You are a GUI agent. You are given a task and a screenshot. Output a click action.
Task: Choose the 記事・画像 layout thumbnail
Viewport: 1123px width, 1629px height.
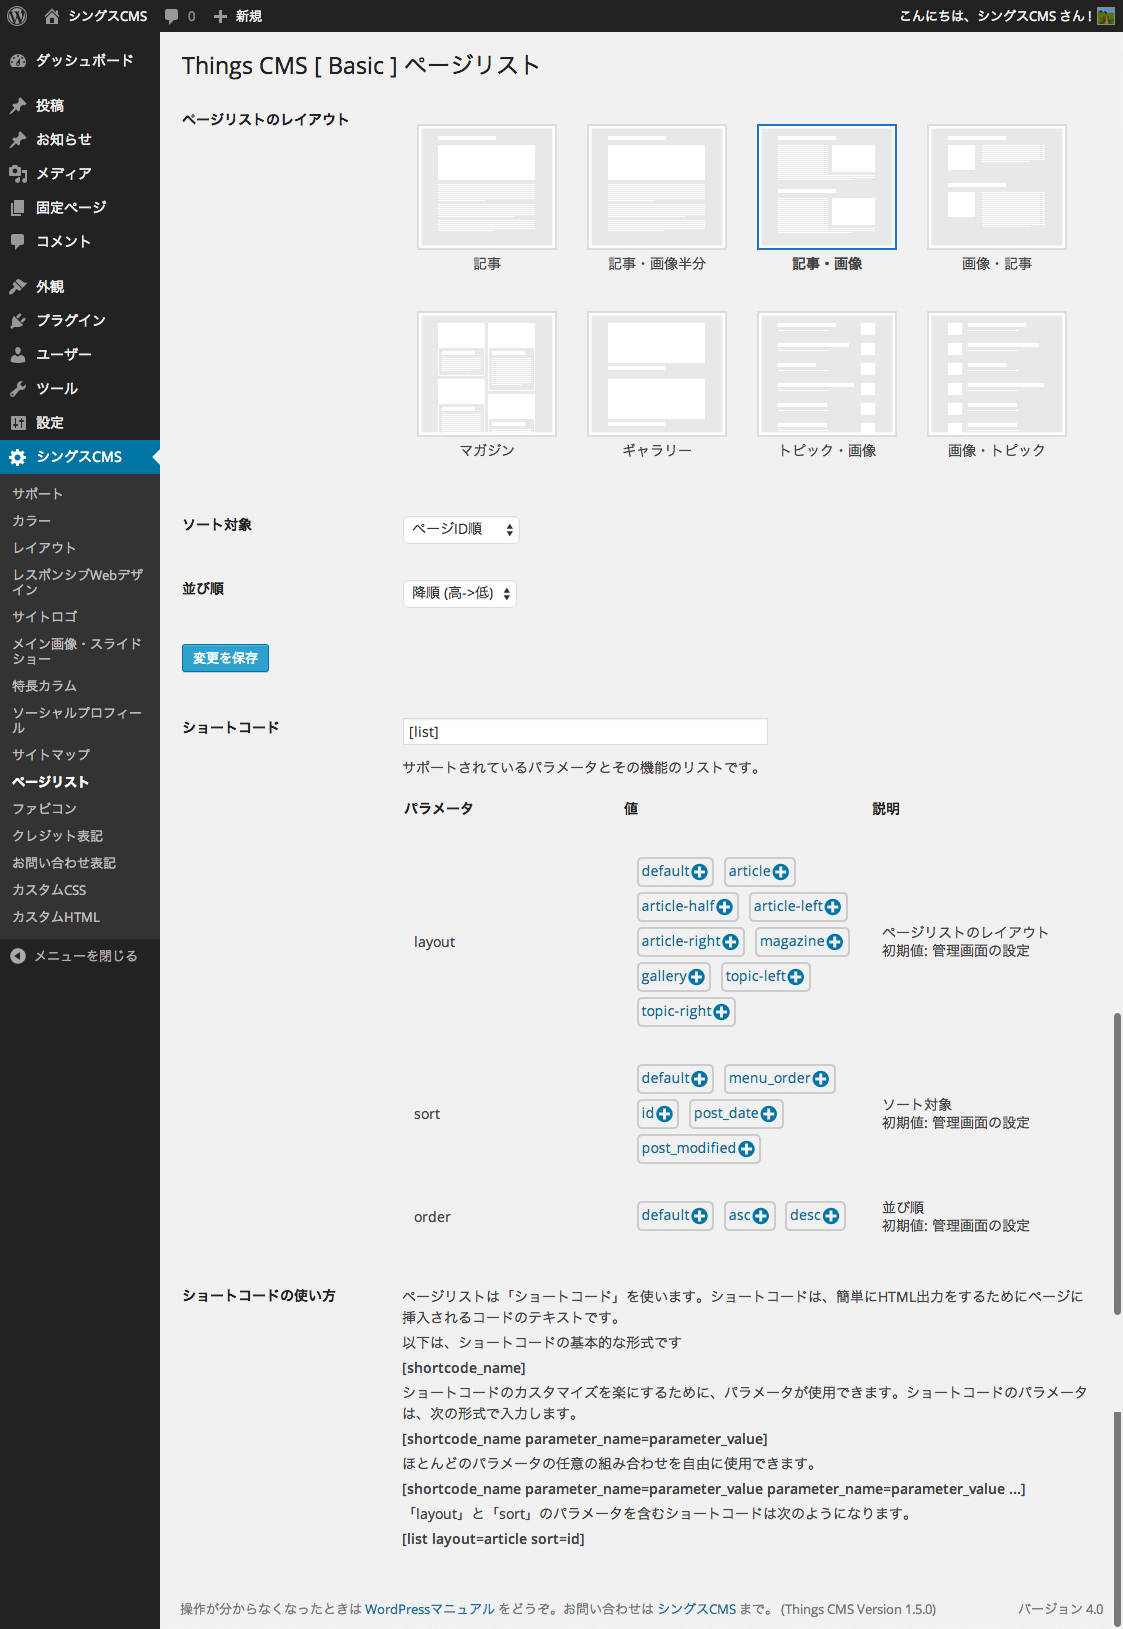[x=827, y=187]
